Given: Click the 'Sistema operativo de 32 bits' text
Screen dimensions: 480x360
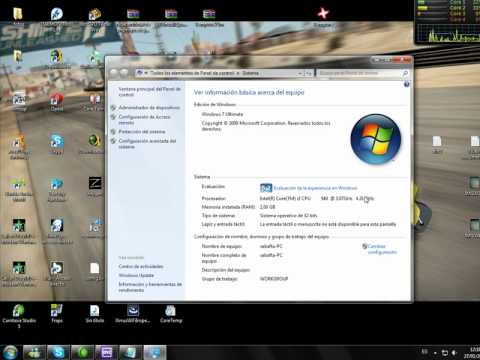Looking at the screenshot, I should (288, 216).
